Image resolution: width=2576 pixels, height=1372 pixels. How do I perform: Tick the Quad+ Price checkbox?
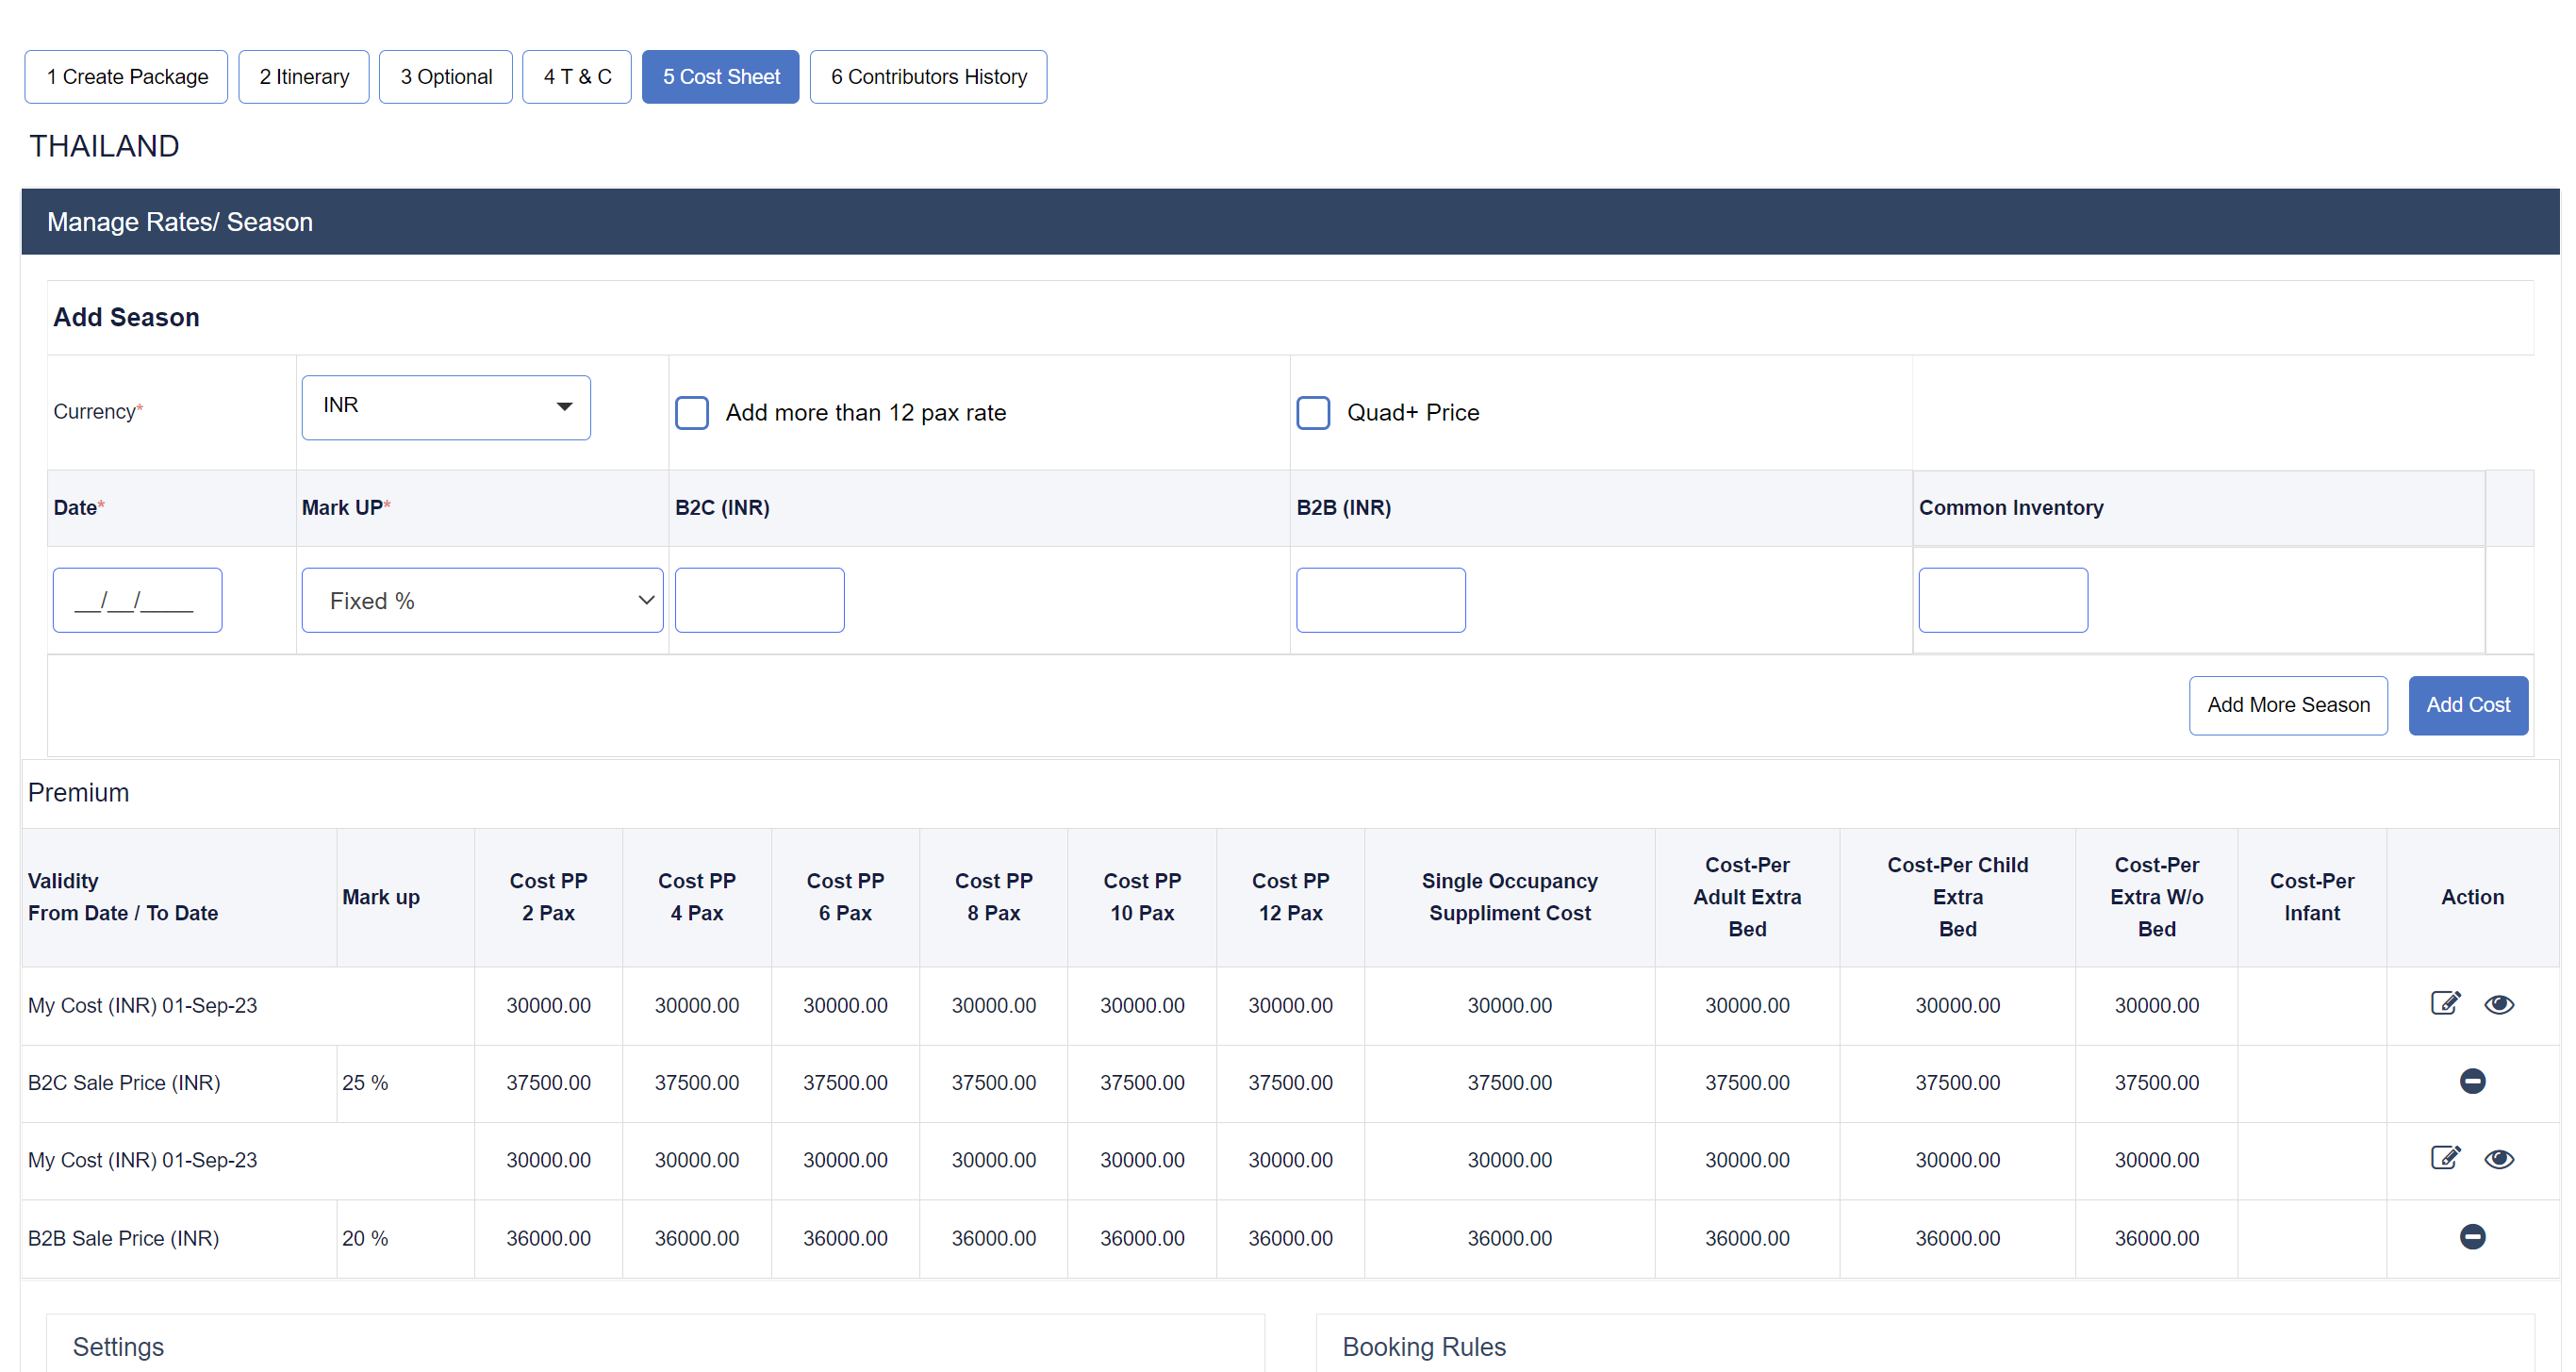(x=1313, y=413)
